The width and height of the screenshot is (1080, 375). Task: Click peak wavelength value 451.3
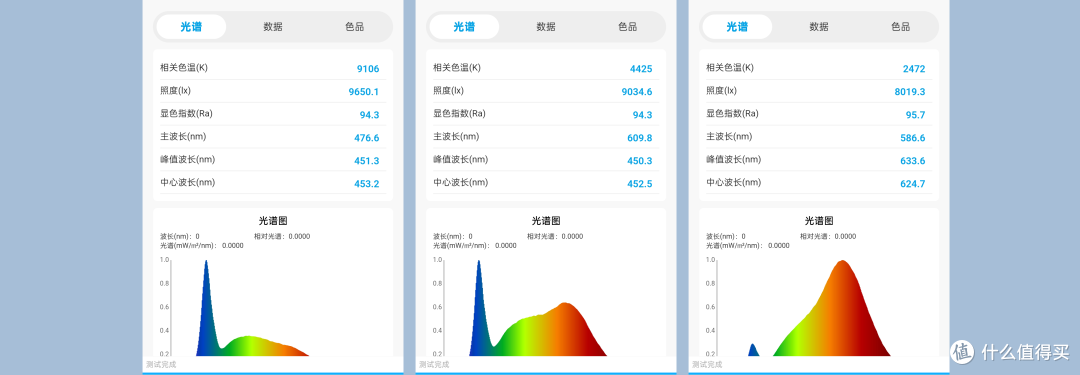click(x=366, y=161)
